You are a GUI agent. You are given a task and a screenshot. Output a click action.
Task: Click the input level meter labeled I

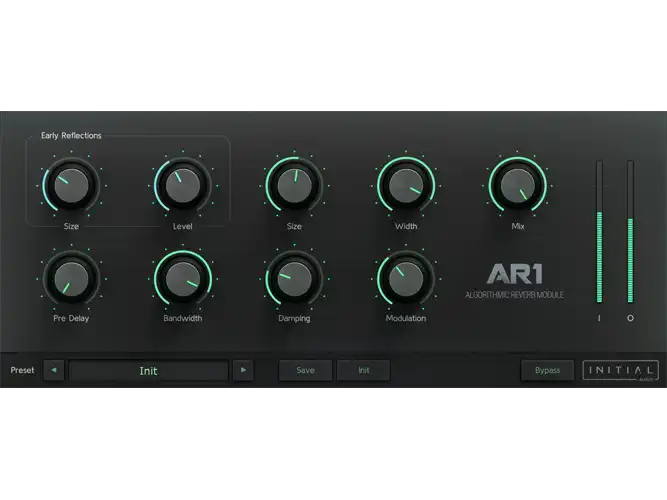coord(599,232)
